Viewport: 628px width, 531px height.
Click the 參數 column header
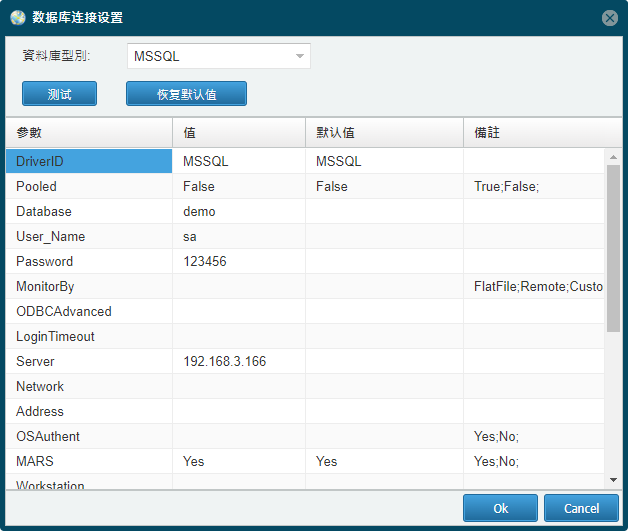[89, 133]
